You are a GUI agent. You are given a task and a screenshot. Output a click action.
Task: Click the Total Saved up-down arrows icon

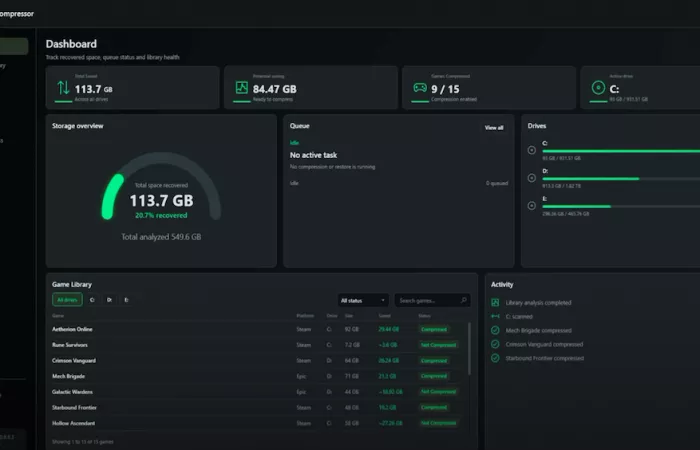coord(63,88)
